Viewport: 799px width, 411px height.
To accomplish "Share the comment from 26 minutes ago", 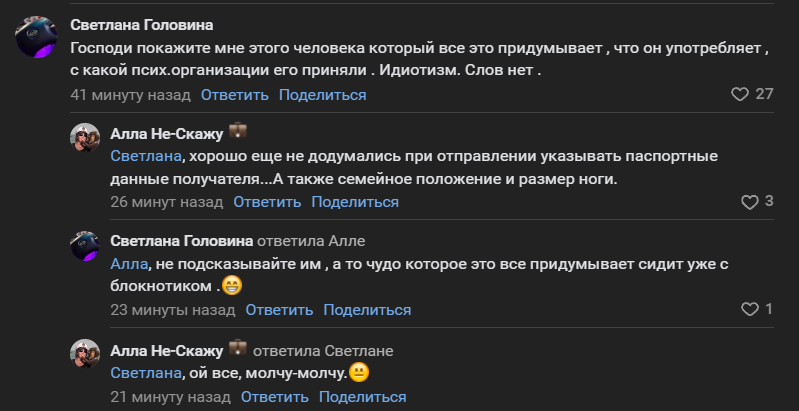I will click(x=355, y=202).
